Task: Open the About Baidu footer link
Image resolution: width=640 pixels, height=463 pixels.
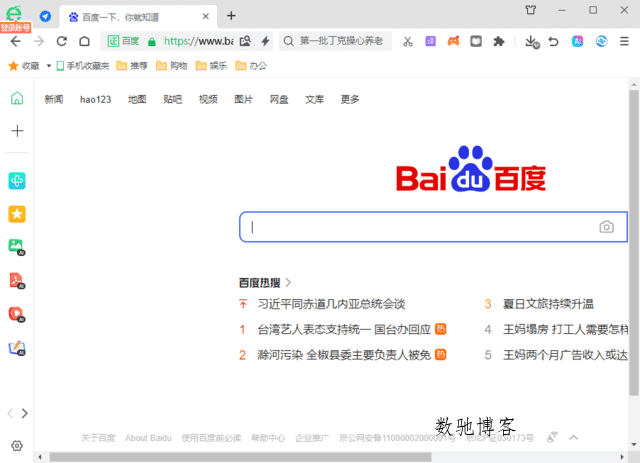Action: (148, 438)
